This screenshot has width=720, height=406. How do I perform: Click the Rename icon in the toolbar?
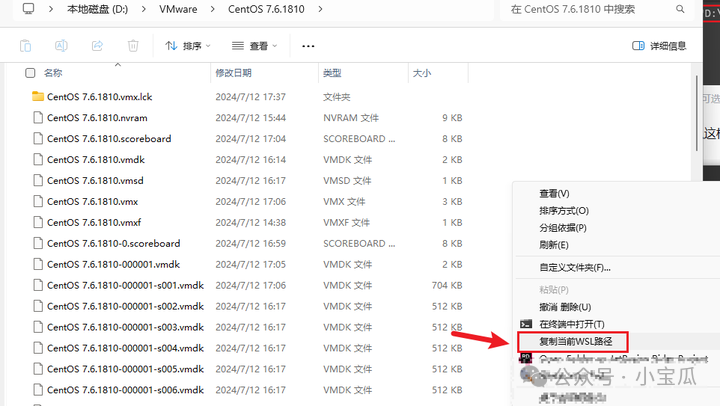(61, 46)
